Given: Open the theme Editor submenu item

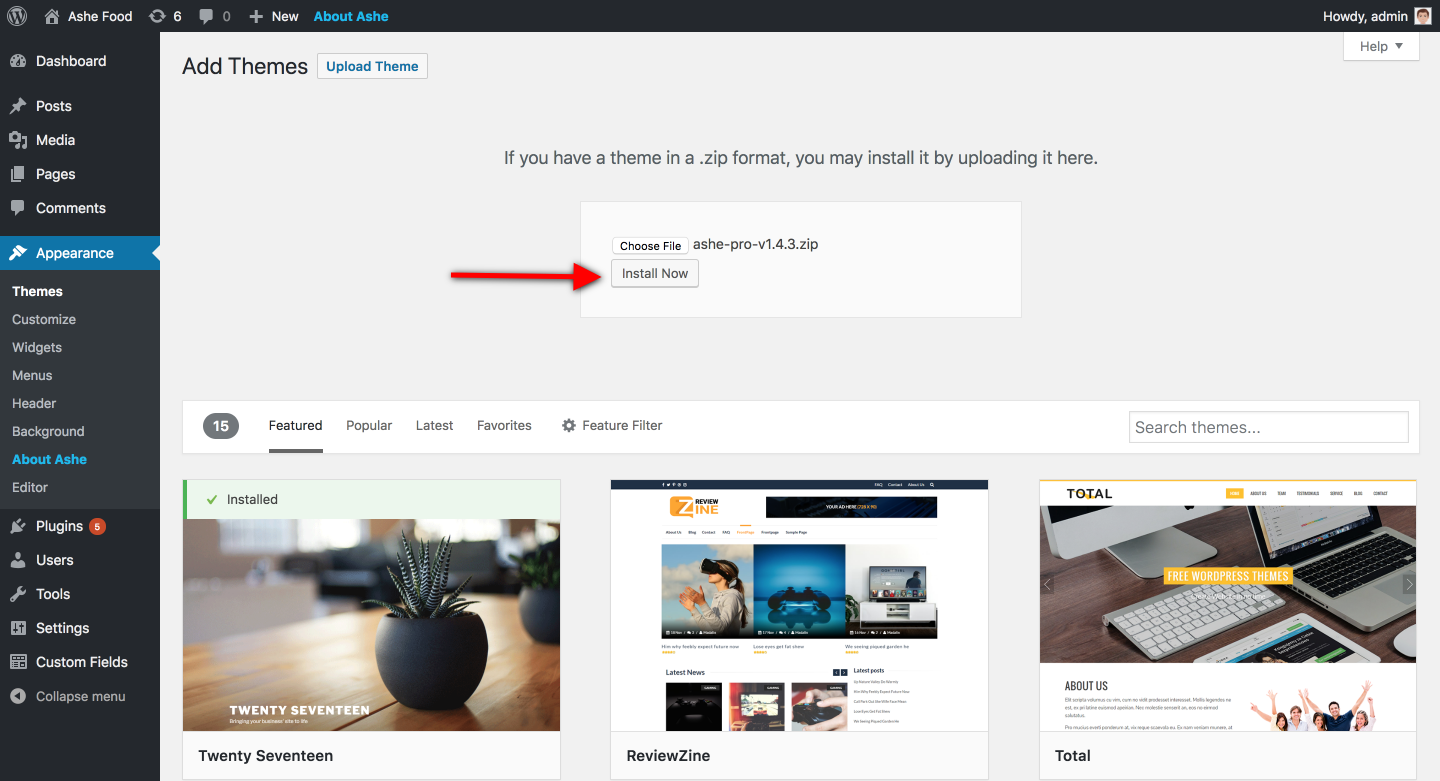Looking at the screenshot, I should [x=30, y=487].
